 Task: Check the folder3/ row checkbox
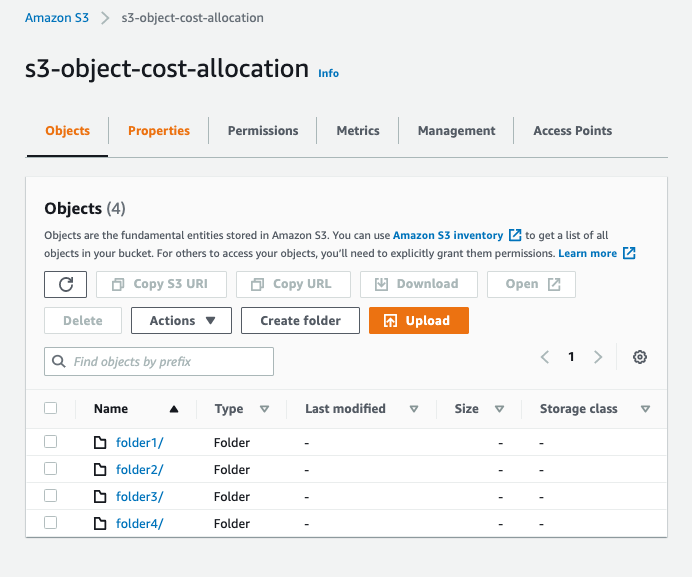click(51, 496)
